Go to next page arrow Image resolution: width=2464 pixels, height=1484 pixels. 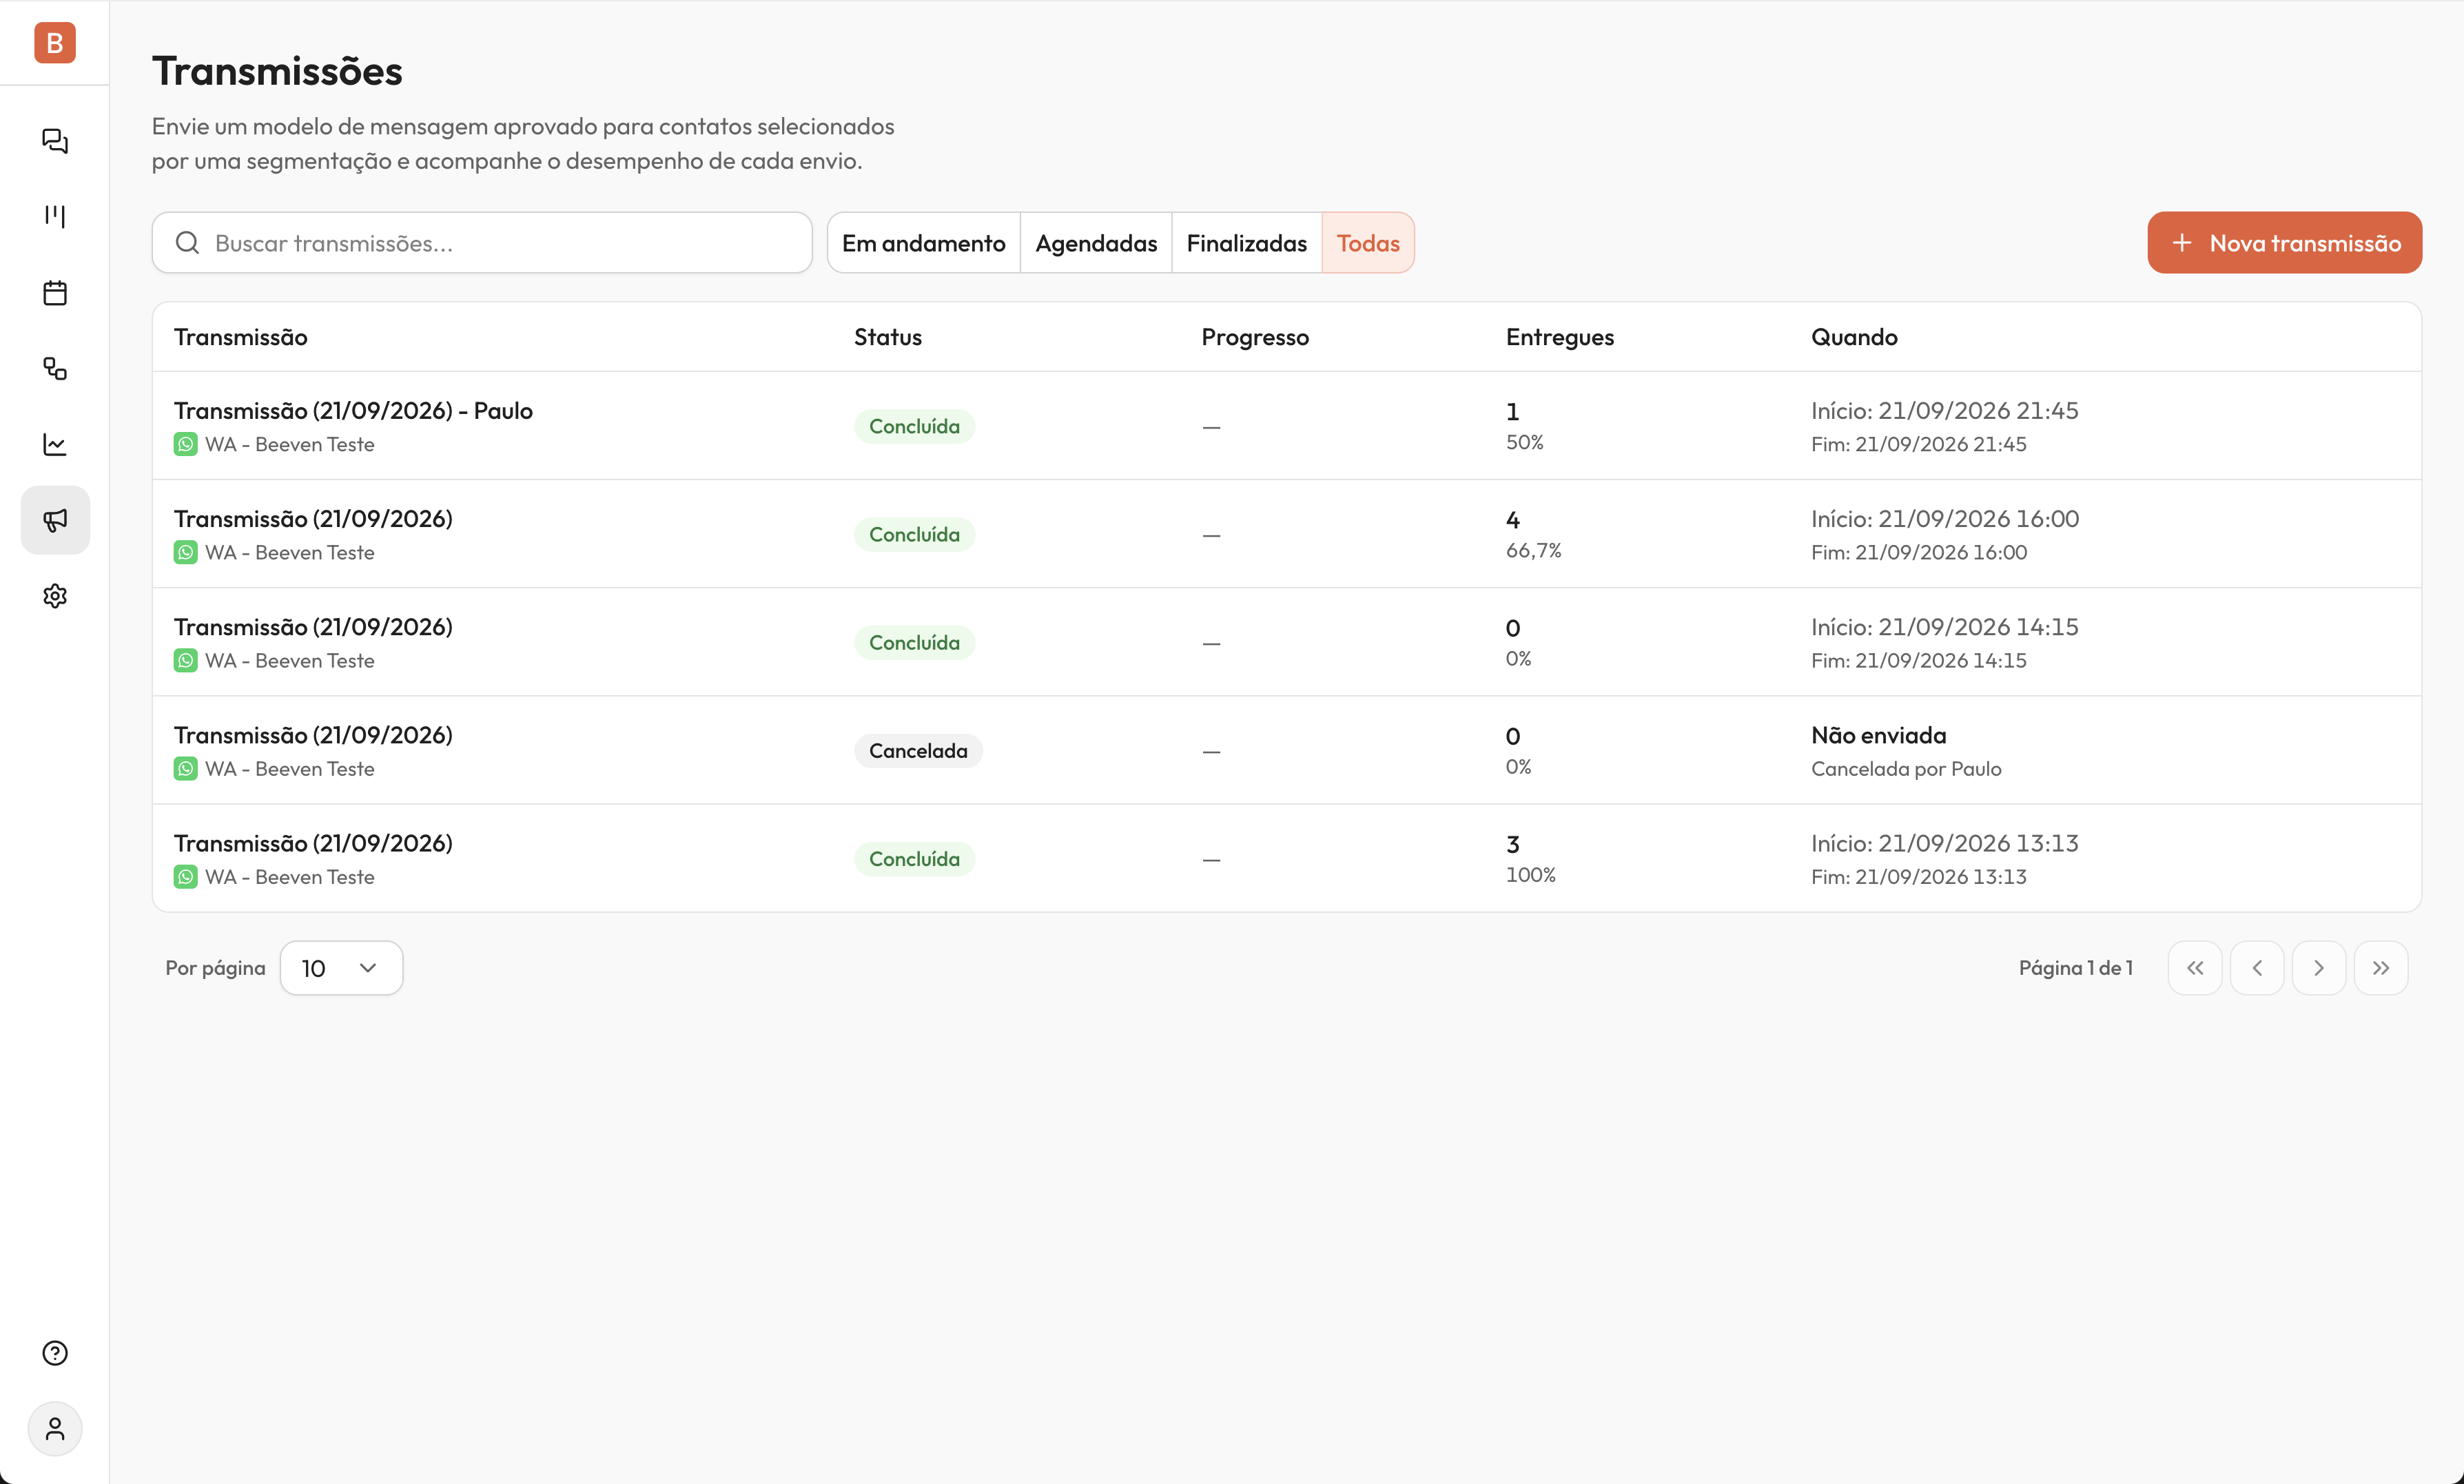click(2319, 968)
